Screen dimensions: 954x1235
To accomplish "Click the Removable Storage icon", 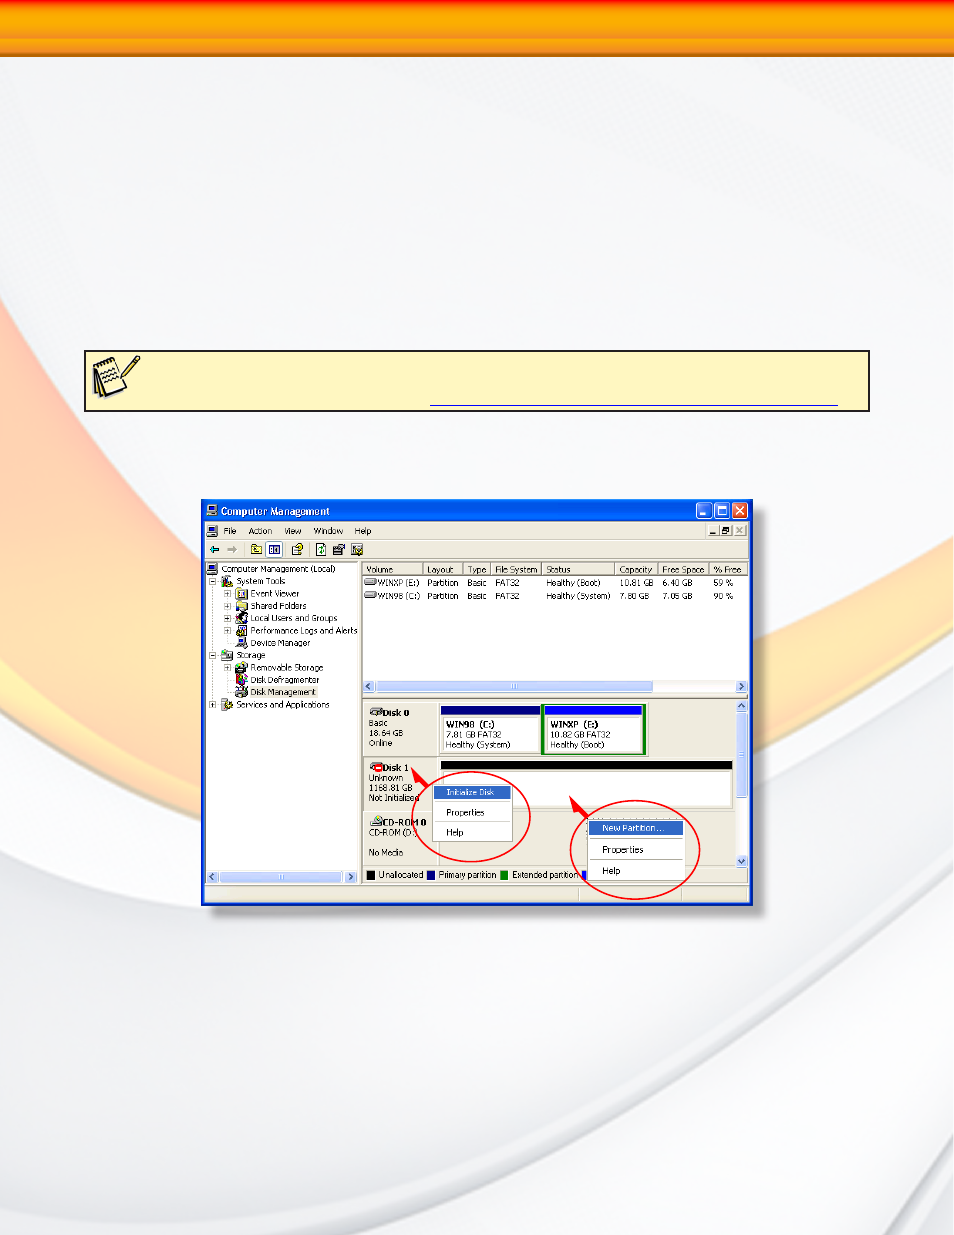I will (x=242, y=667).
